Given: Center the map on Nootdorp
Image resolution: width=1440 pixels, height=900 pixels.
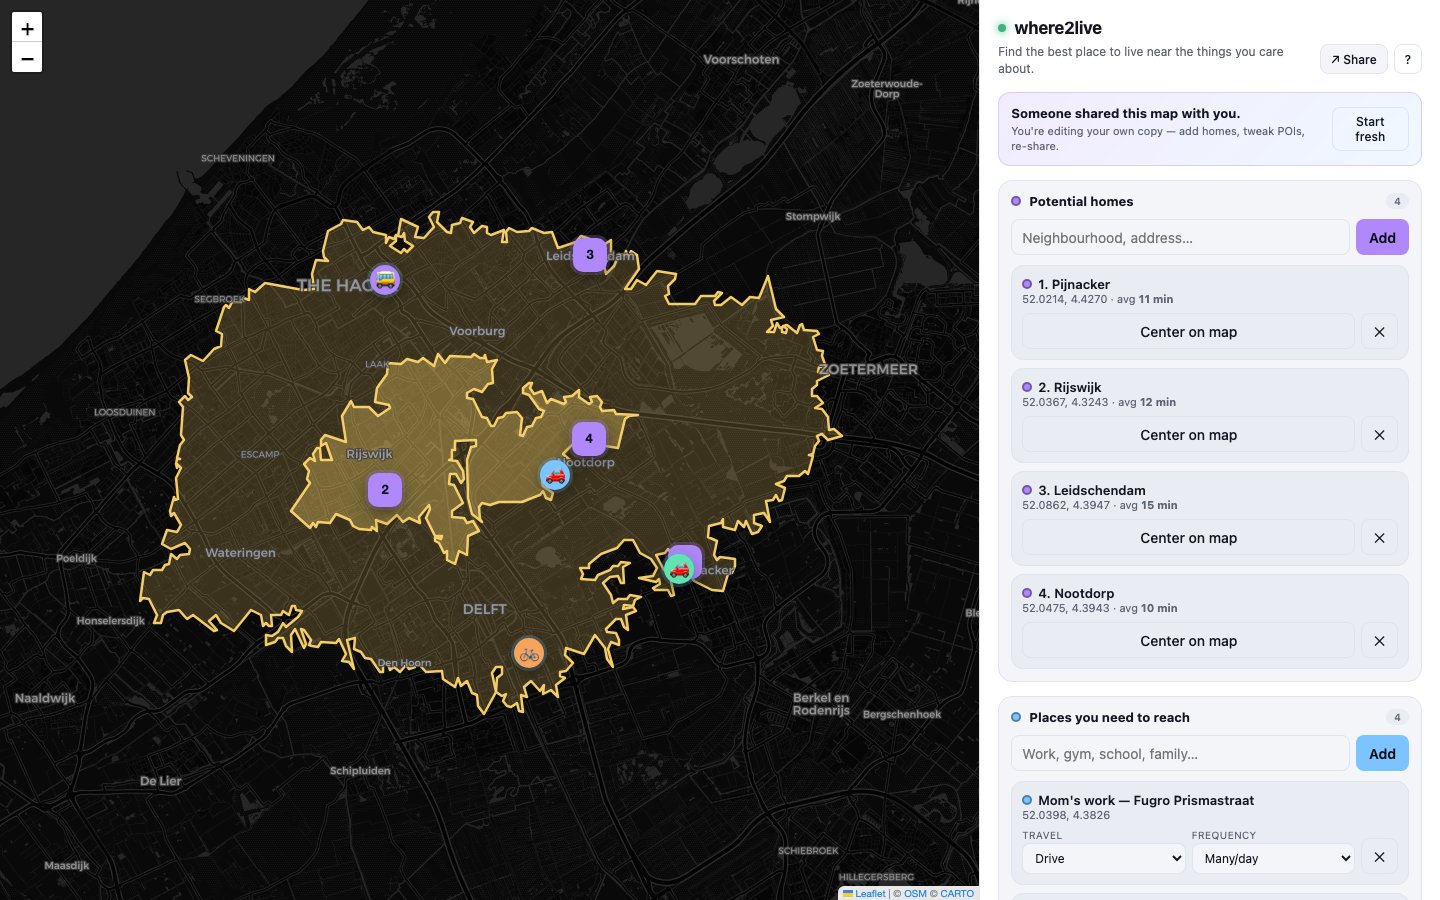Looking at the screenshot, I should pos(1188,641).
